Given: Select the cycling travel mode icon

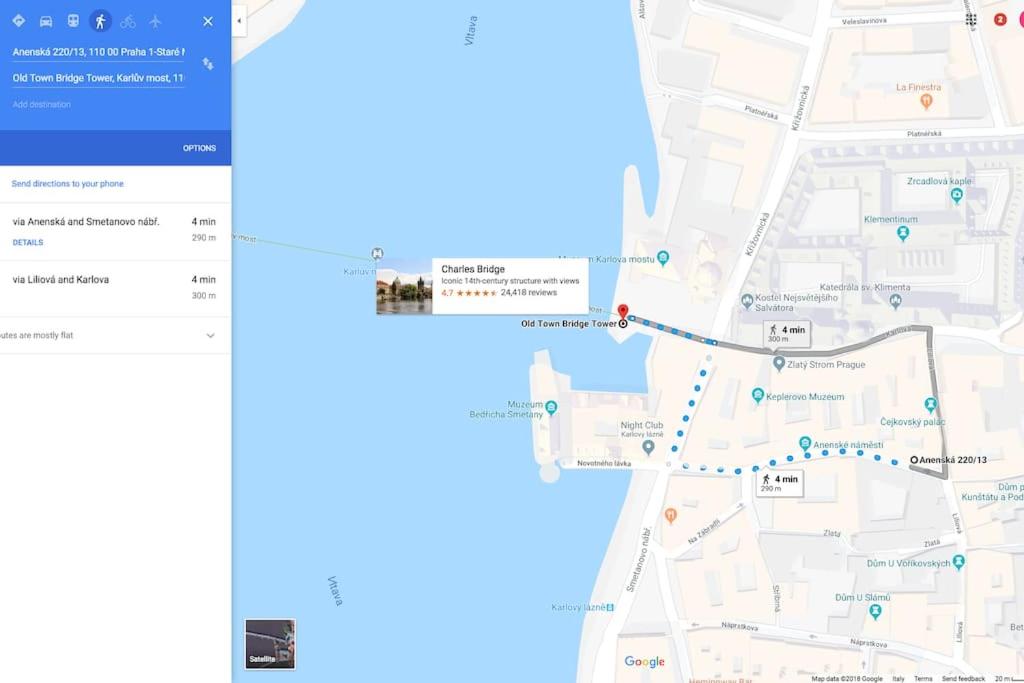Looking at the screenshot, I should click(x=128, y=22).
